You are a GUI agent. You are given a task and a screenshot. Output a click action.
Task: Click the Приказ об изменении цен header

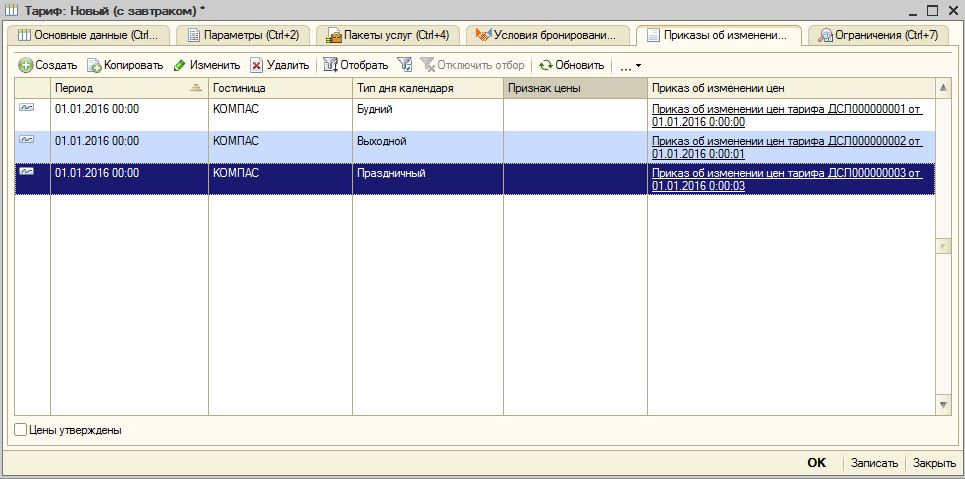[791, 88]
